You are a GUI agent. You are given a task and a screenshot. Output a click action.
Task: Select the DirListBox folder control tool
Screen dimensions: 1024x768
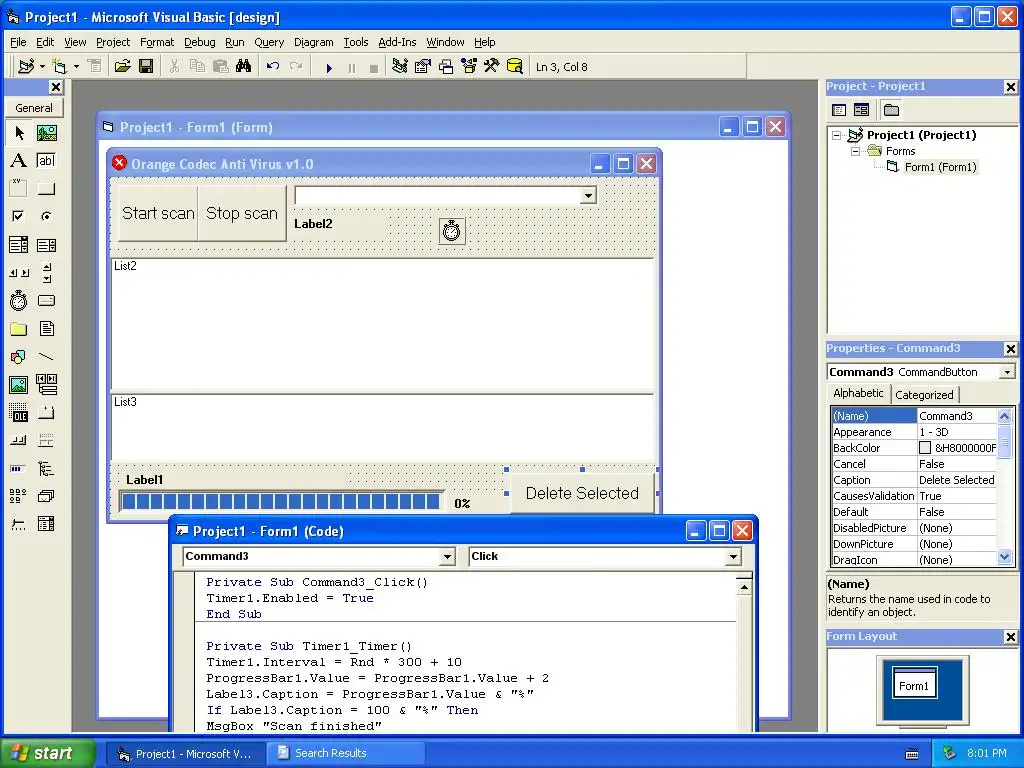coord(19,328)
